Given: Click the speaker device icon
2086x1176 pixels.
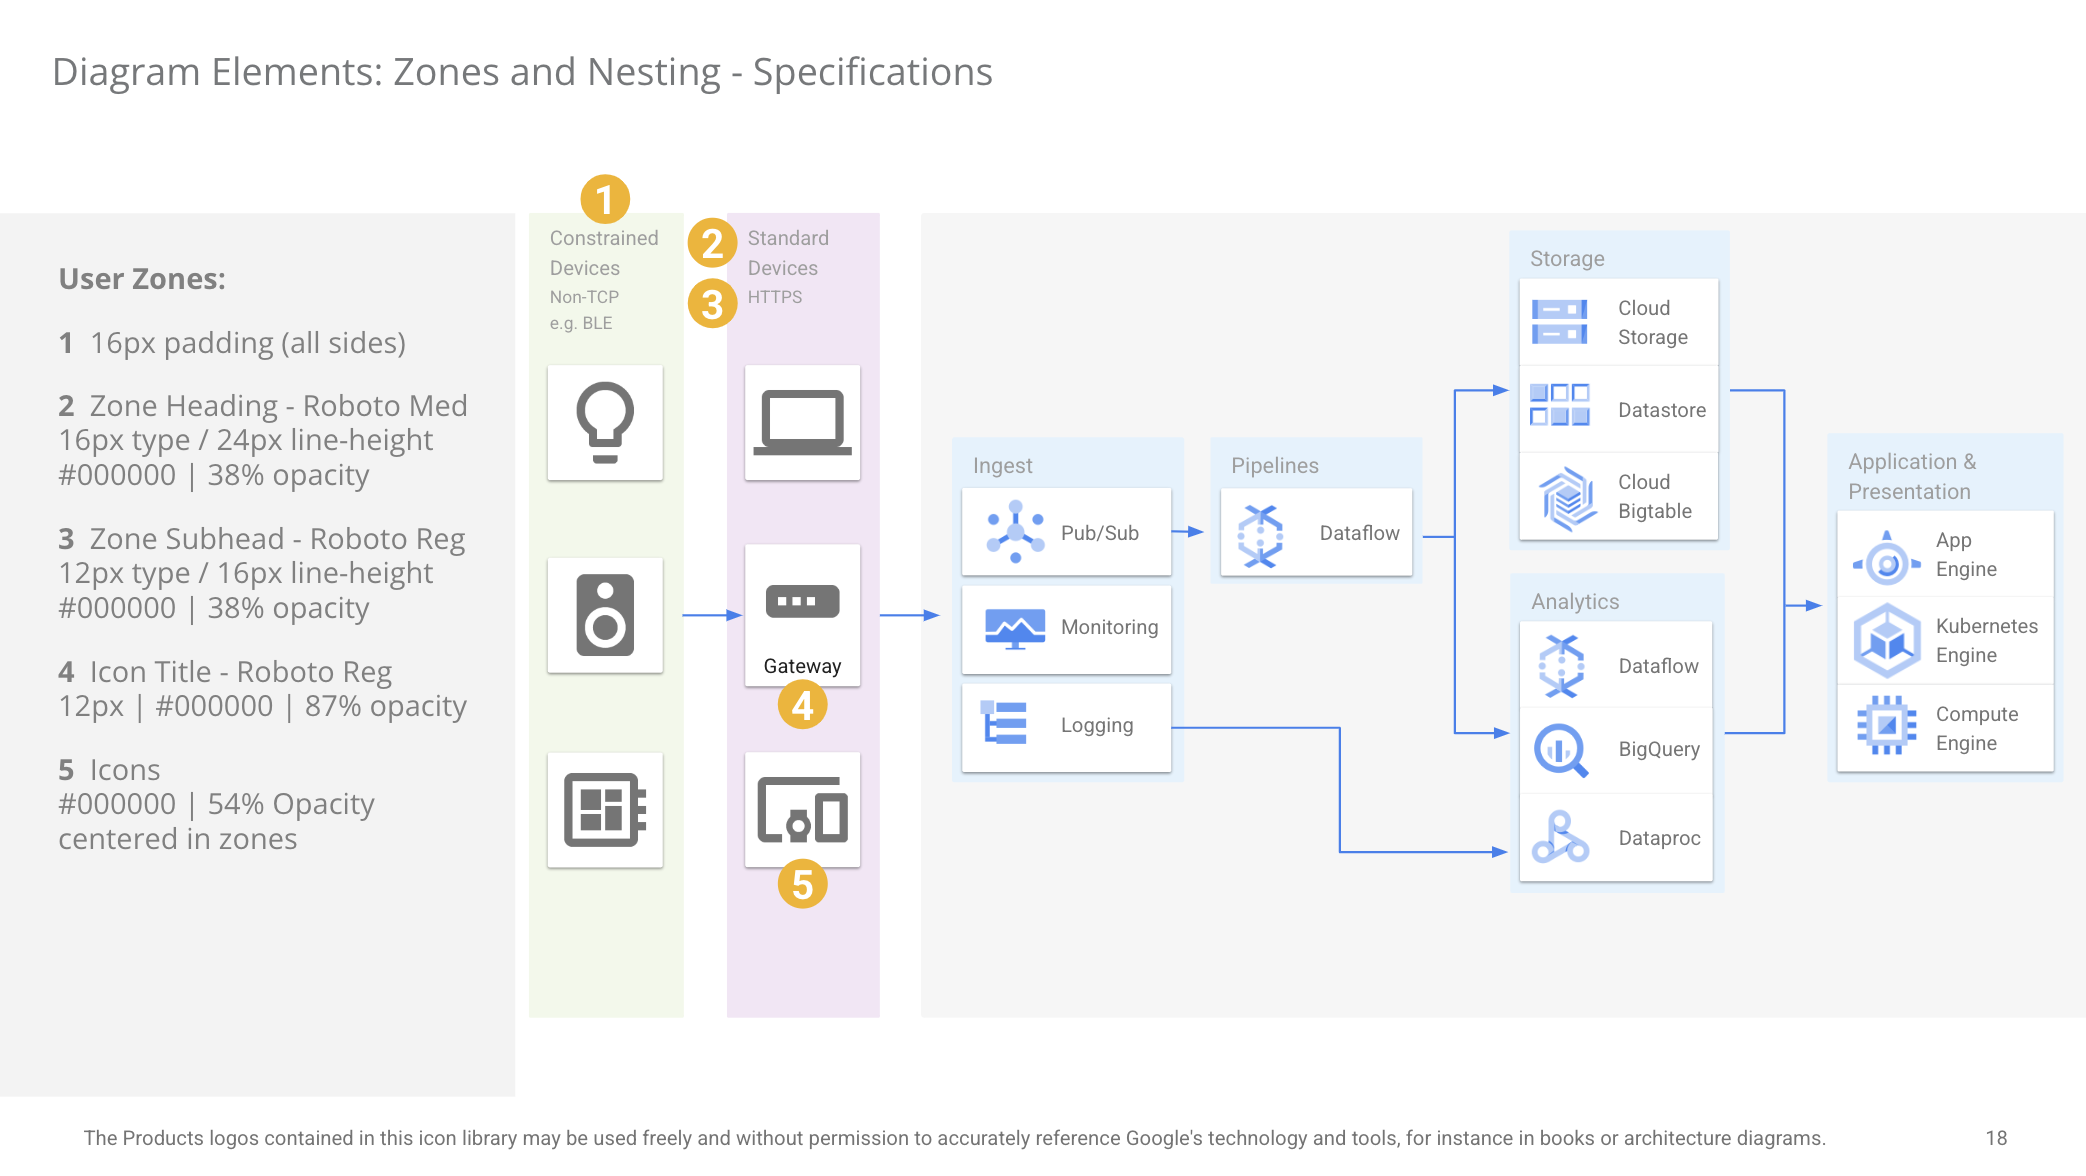Looking at the screenshot, I should click(605, 615).
